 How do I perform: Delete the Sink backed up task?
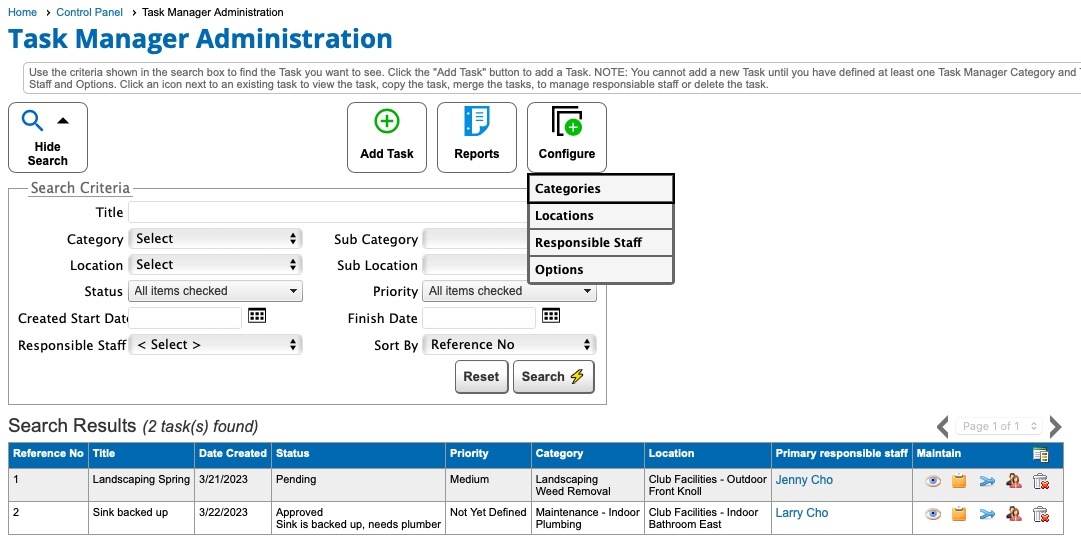[1041, 514]
